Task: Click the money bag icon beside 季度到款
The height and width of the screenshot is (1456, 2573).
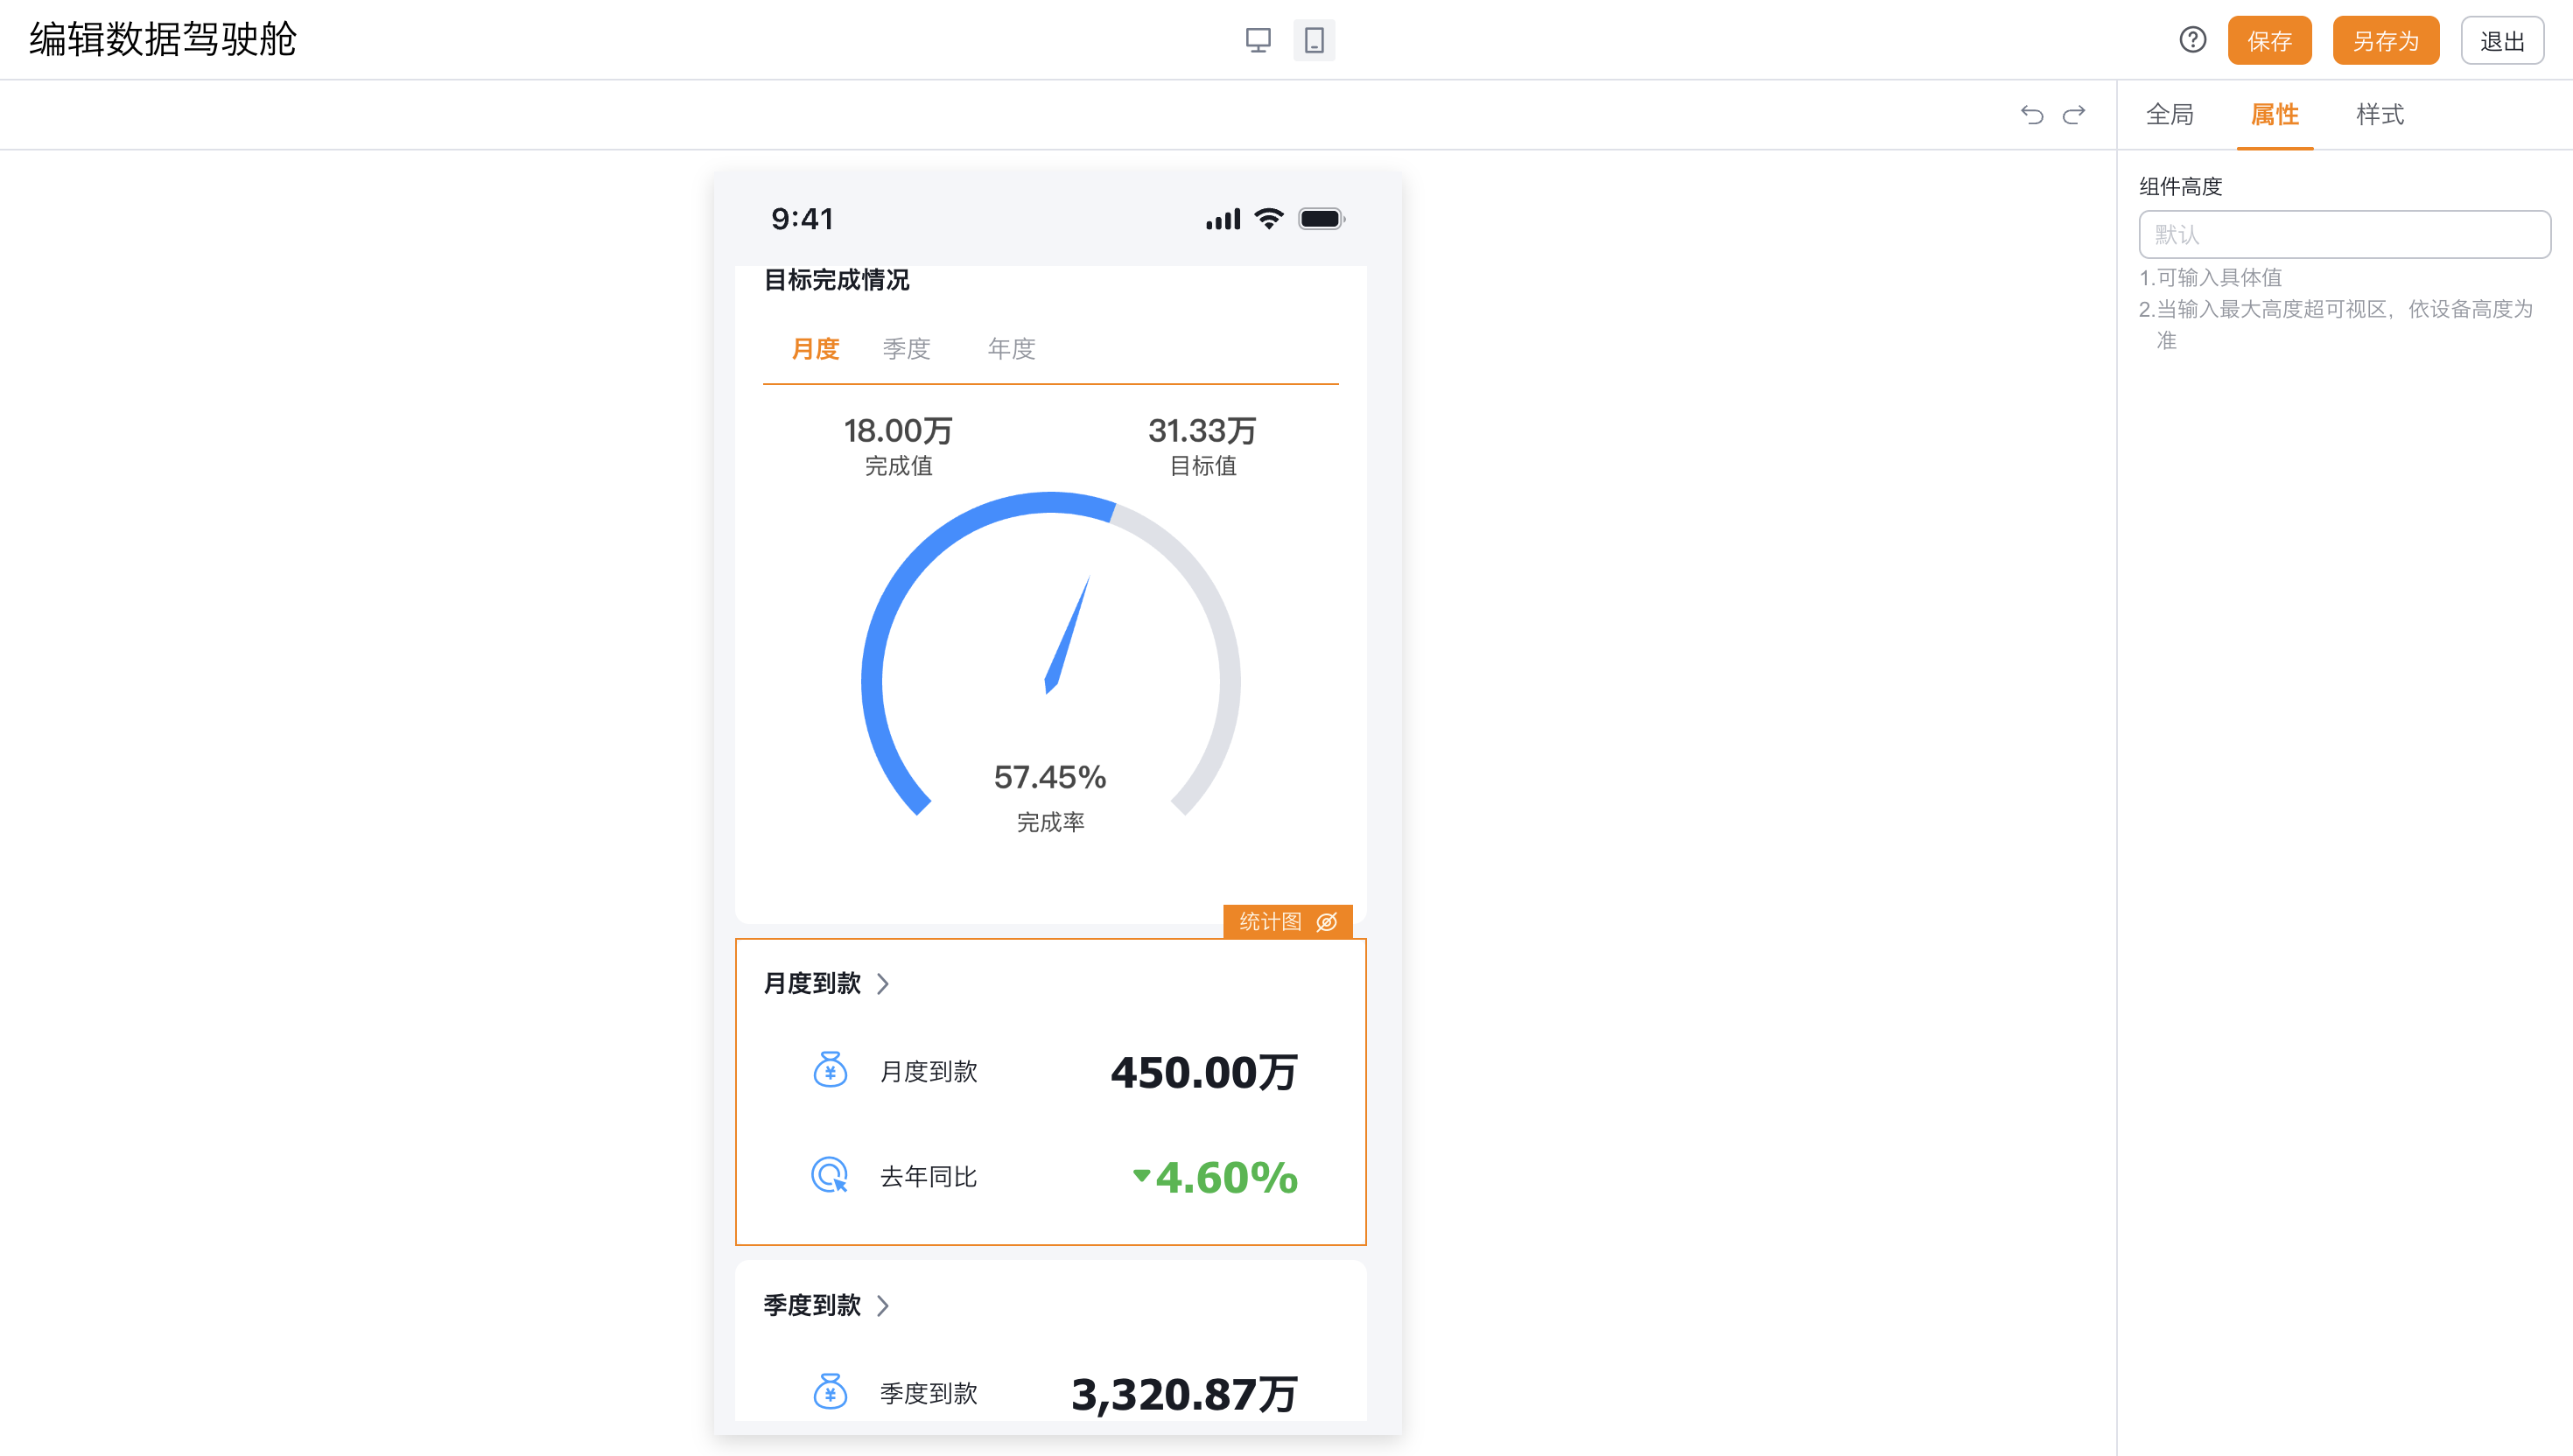Action: click(830, 1391)
